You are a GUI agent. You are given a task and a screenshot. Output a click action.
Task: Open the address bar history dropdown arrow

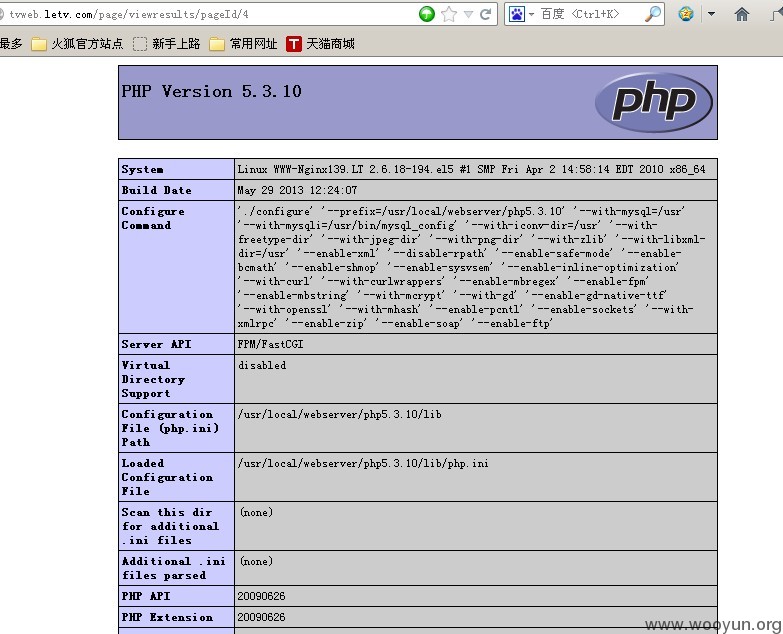click(468, 14)
